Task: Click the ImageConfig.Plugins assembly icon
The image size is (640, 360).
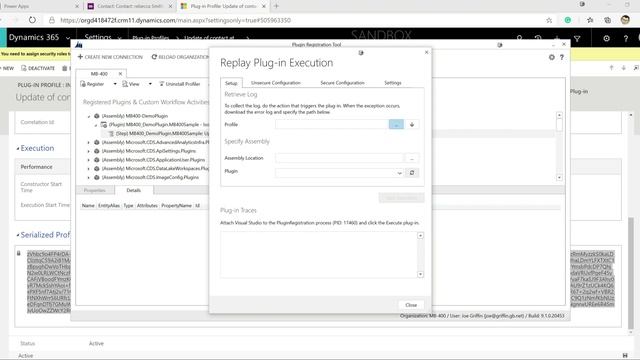Action: 97,178
